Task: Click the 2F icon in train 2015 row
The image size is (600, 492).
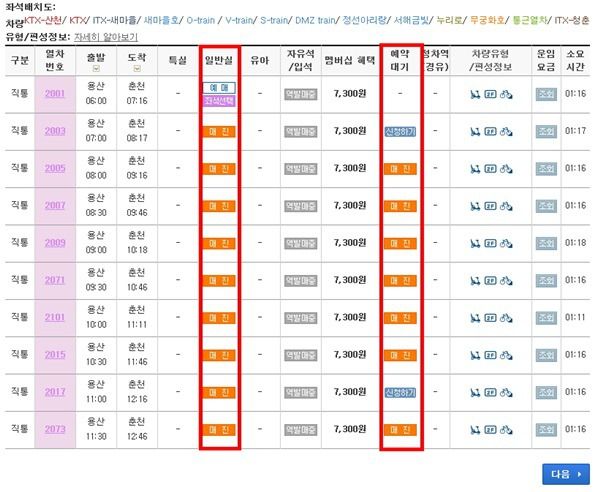Action: (x=490, y=355)
